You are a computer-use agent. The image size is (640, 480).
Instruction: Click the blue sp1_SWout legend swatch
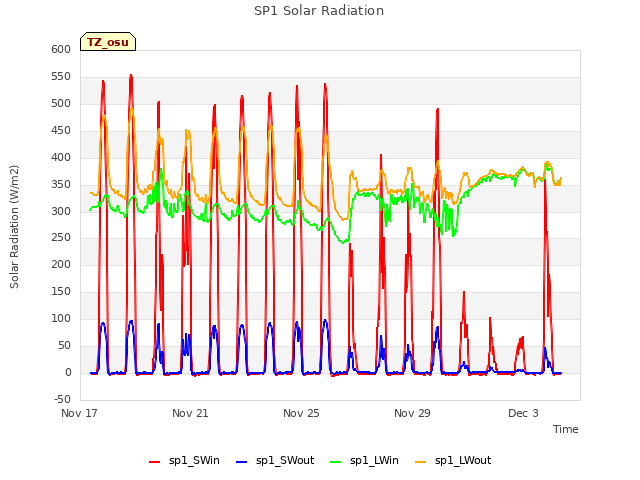pos(242,462)
